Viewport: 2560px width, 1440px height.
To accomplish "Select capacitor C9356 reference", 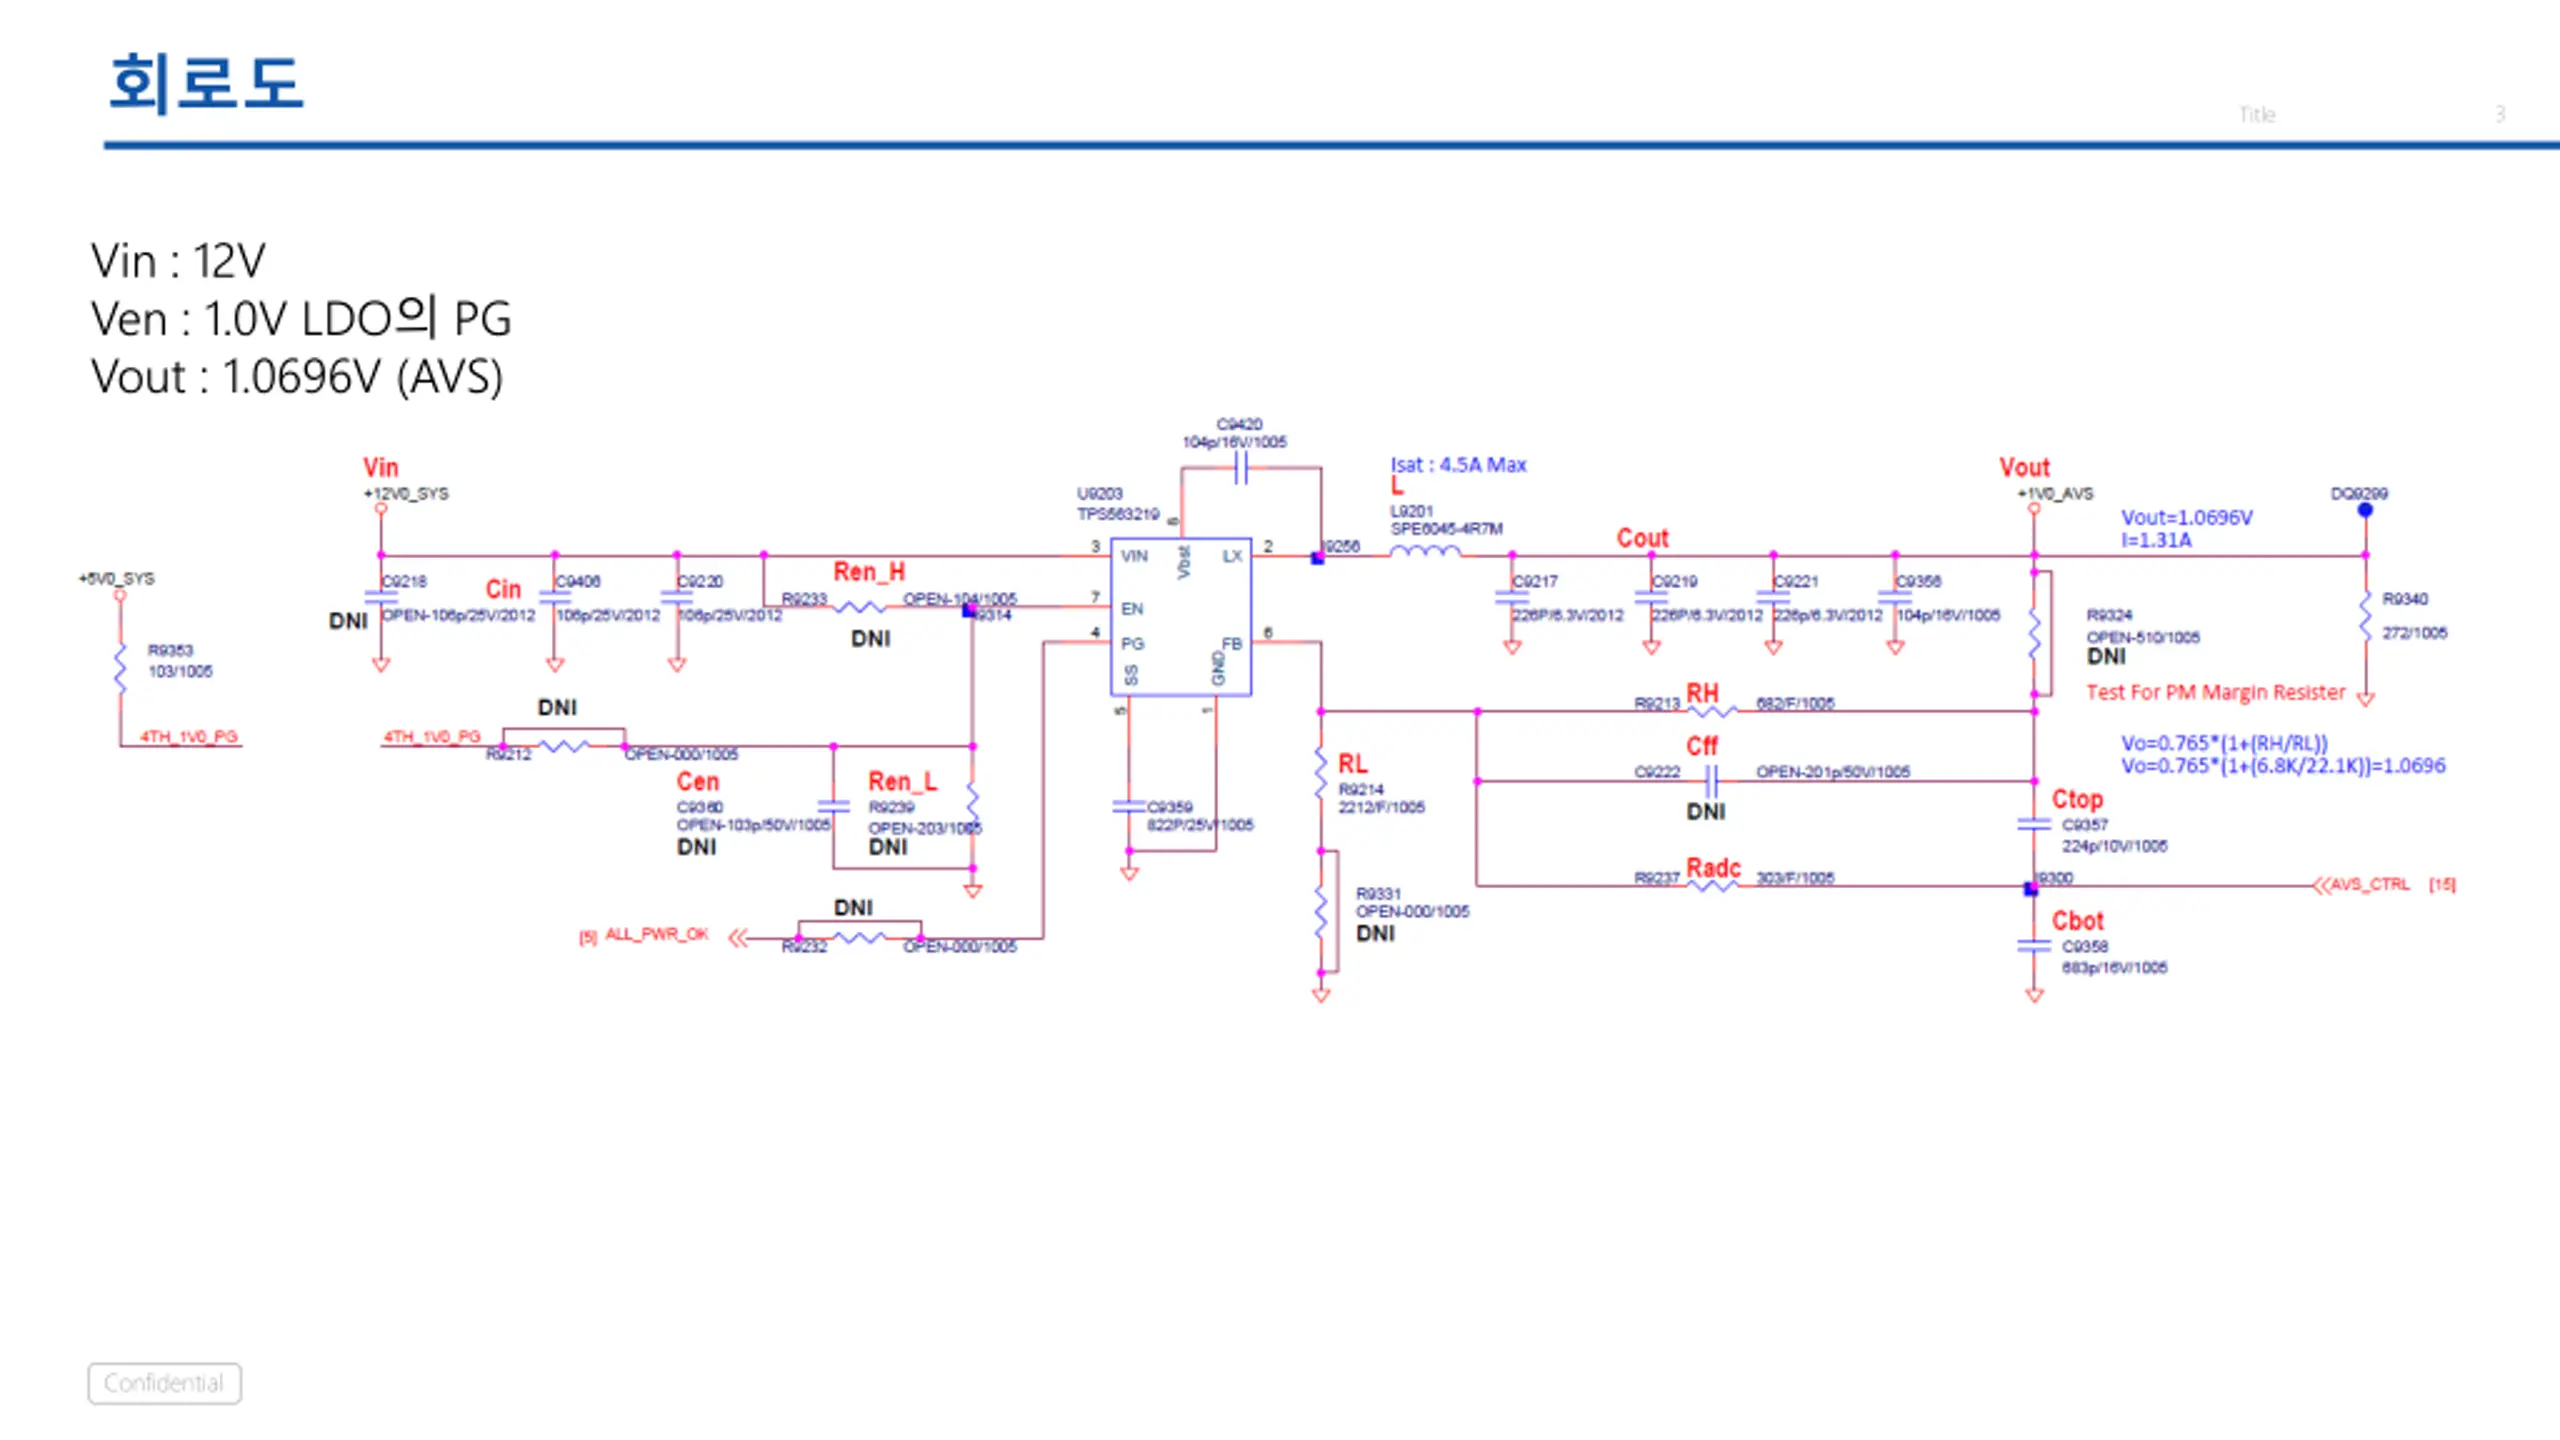I will [x=1919, y=581].
